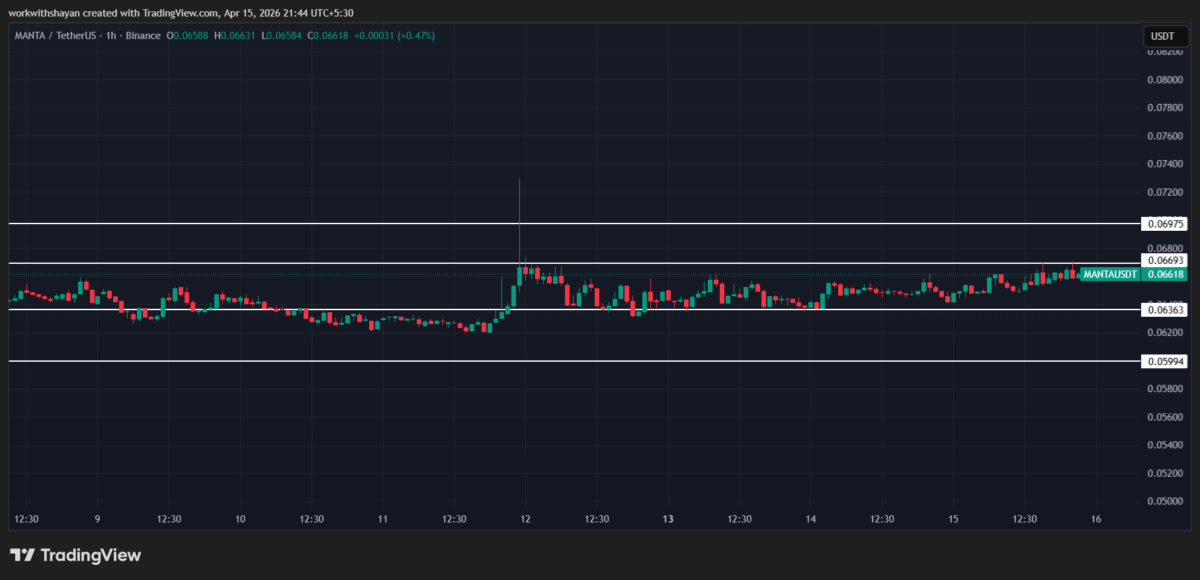Open the 1h interval in chart legend

tap(106, 36)
